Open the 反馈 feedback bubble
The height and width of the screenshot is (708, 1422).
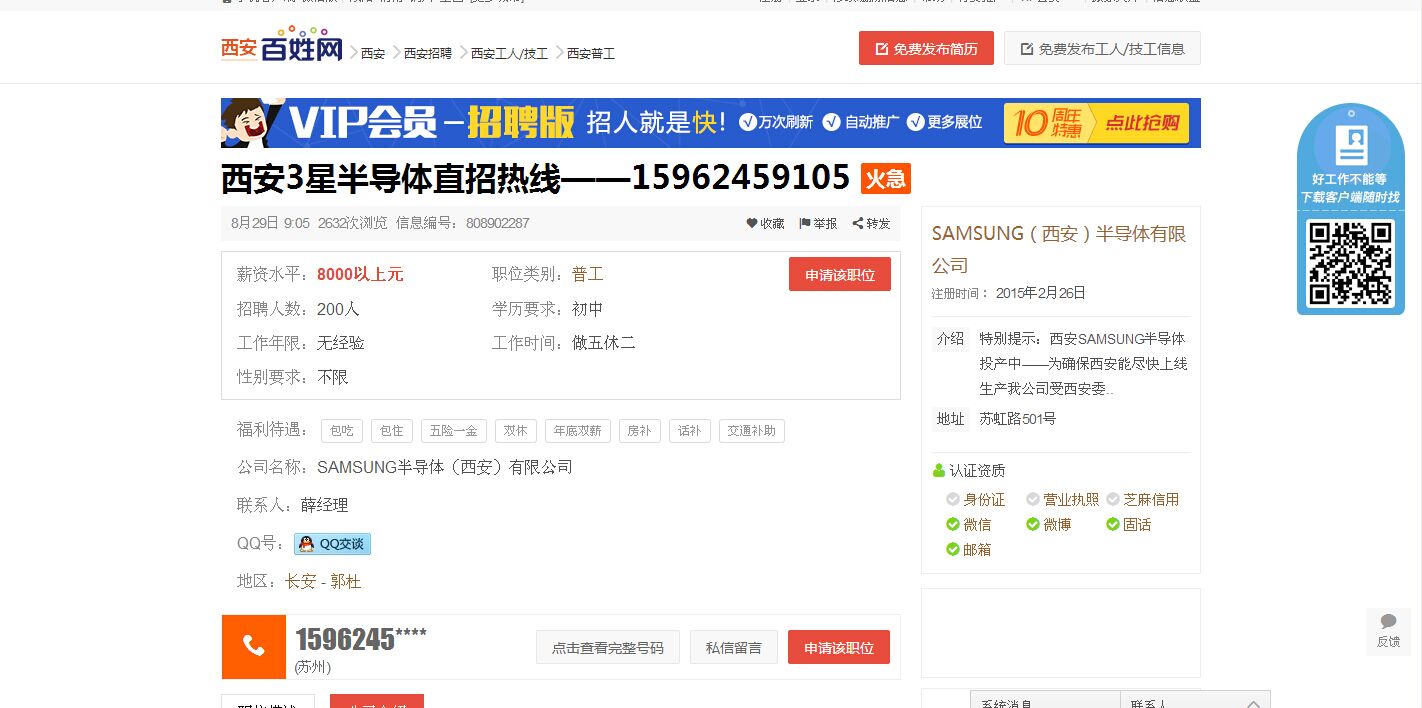coord(1389,631)
